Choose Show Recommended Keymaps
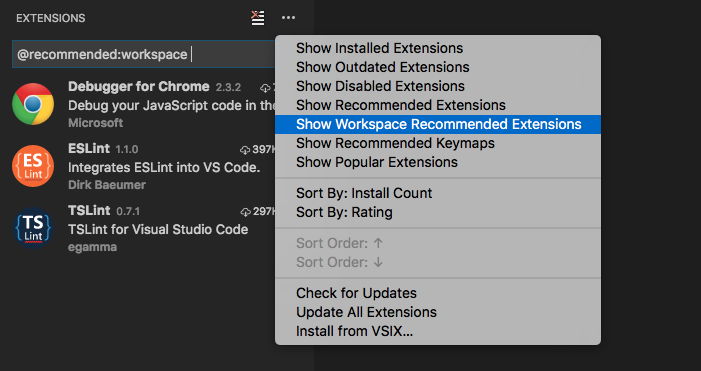The width and height of the screenshot is (701, 371). (x=438, y=143)
